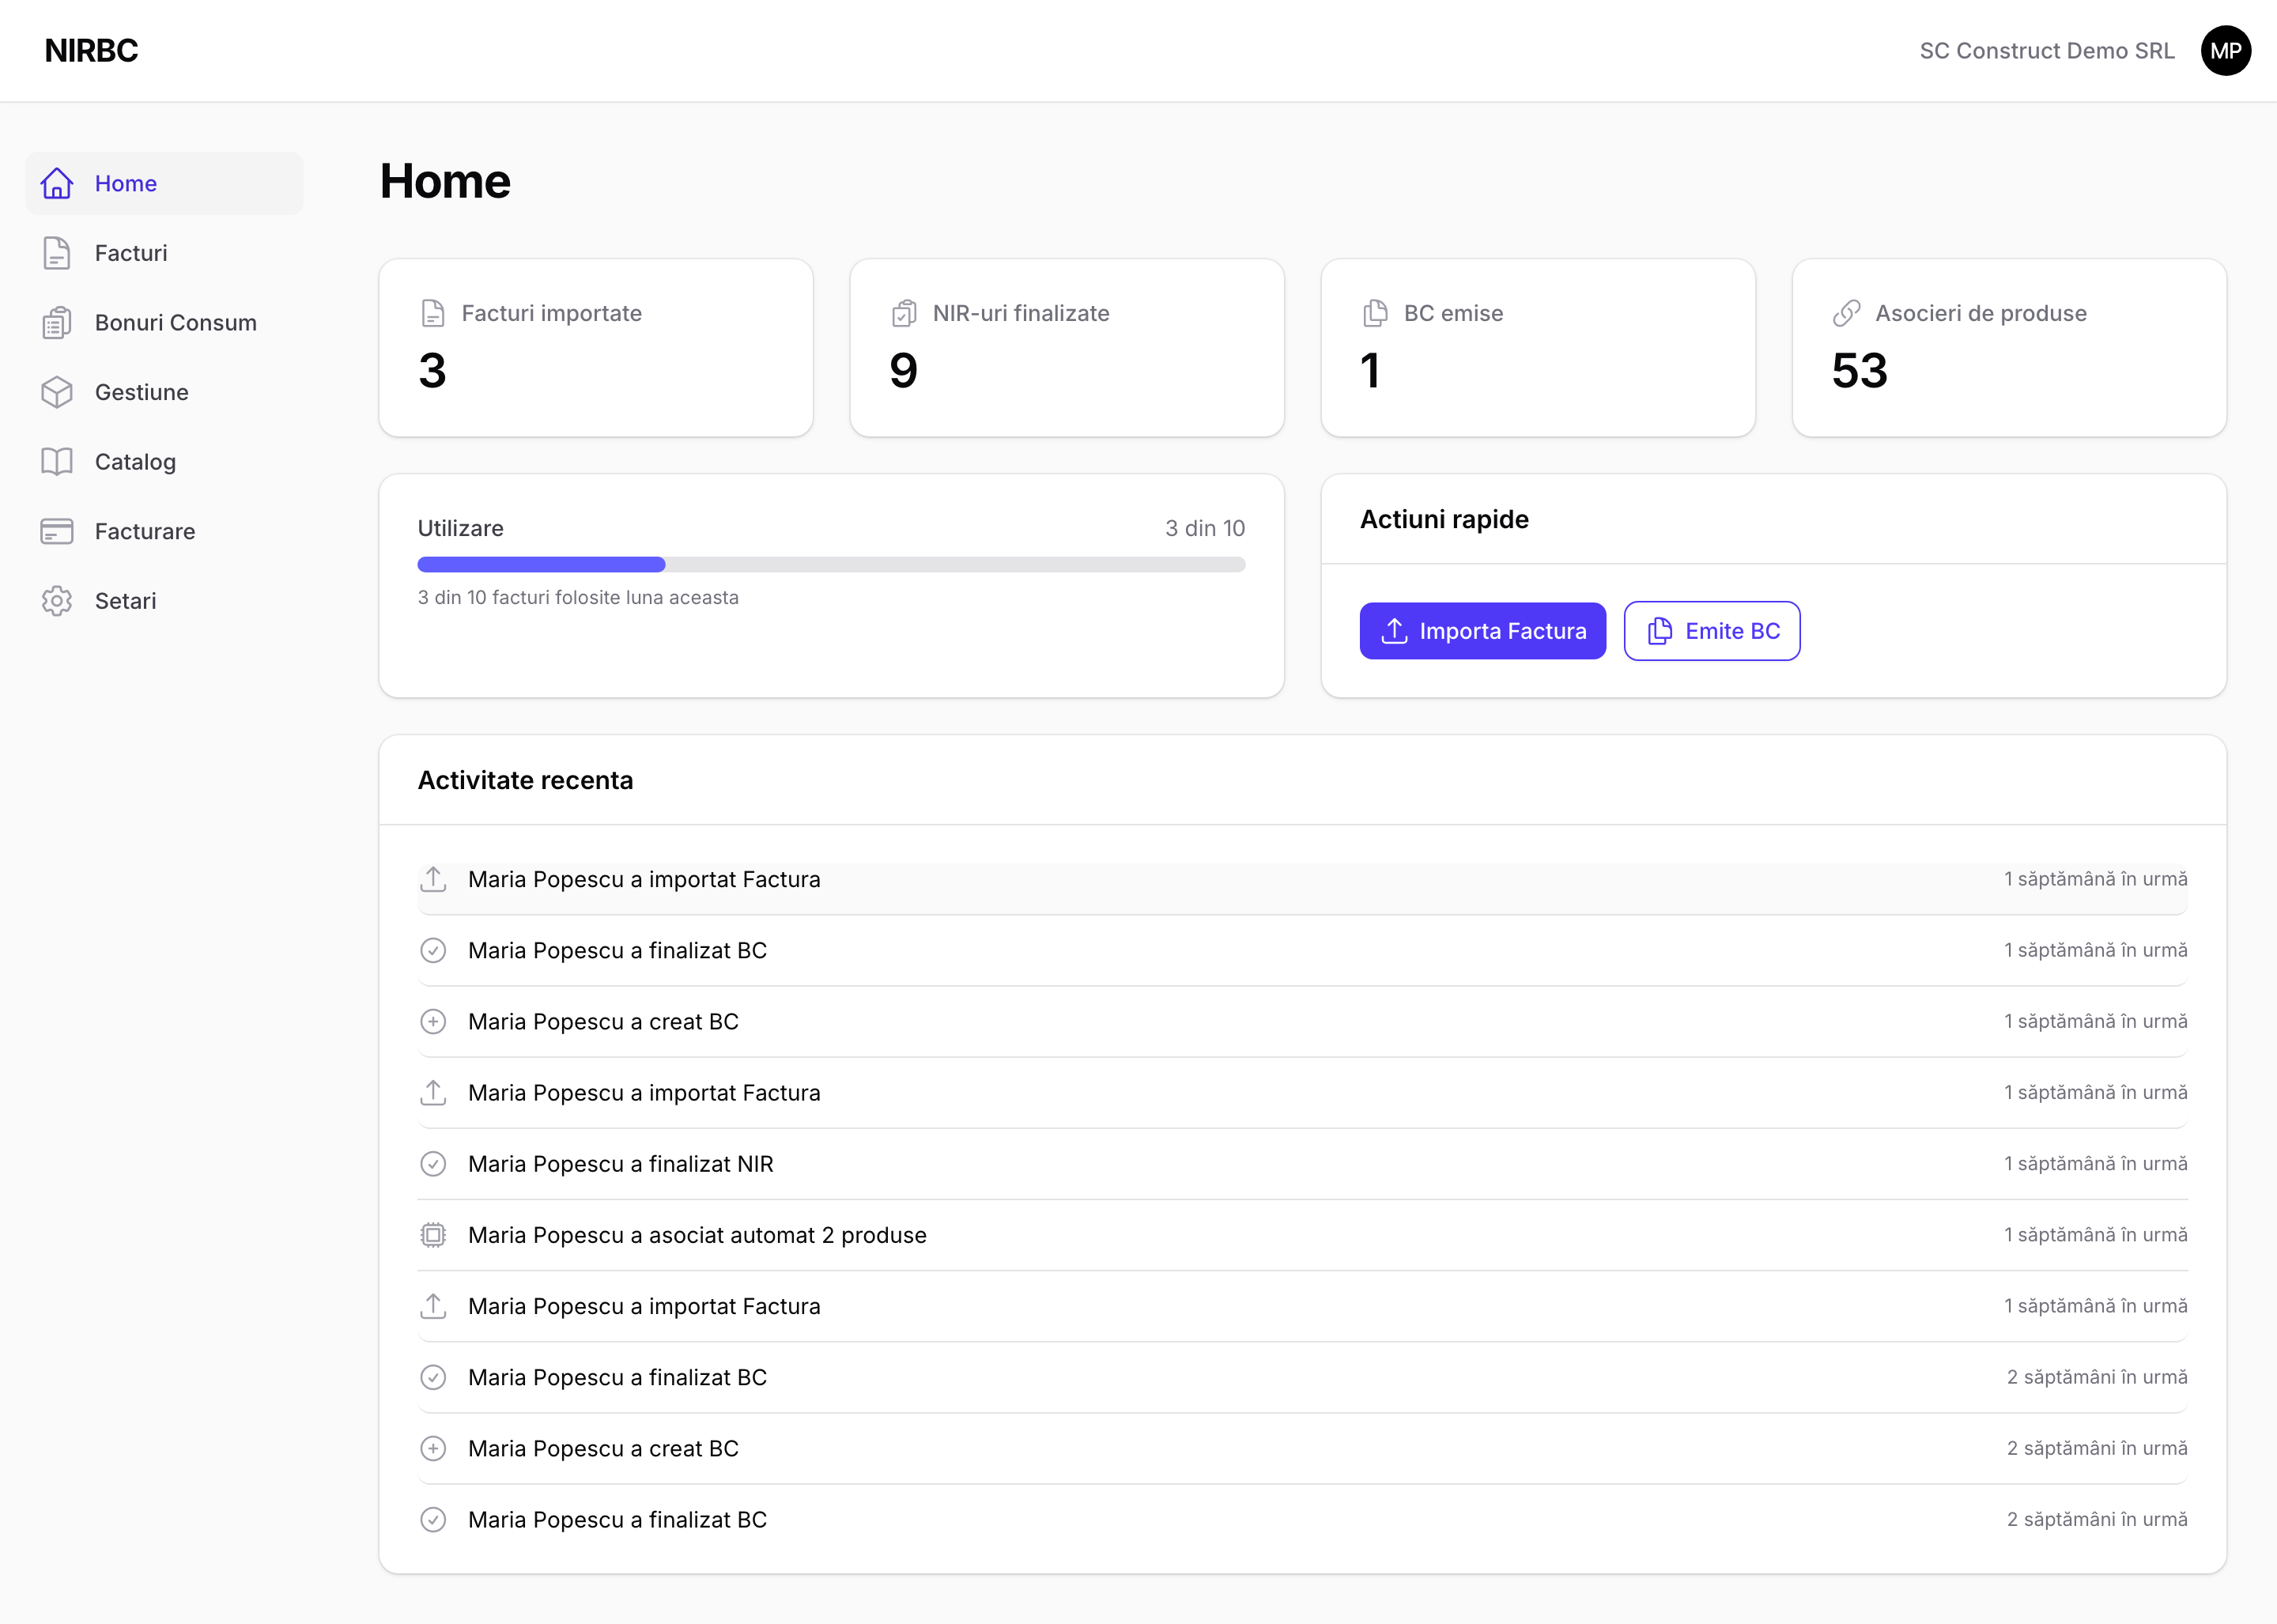2277x1624 pixels.
Task: Click the Catalog book icon
Action: 57,462
